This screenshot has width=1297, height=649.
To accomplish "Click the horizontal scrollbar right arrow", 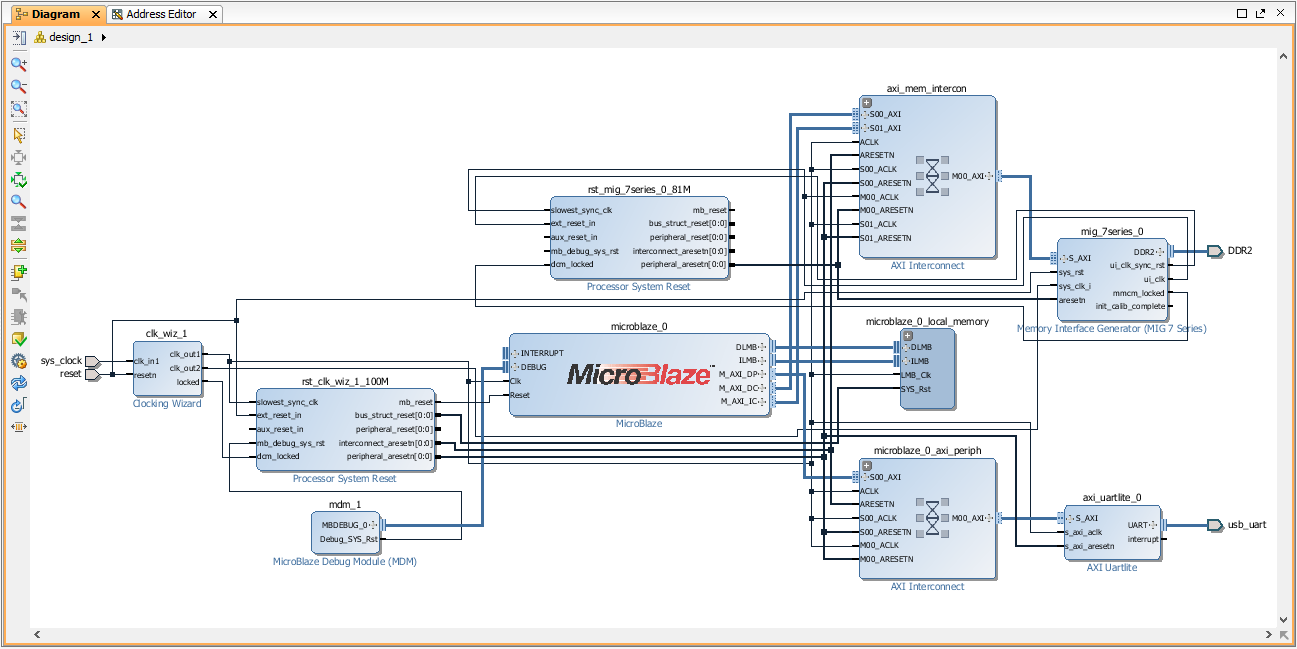I will 1268,635.
